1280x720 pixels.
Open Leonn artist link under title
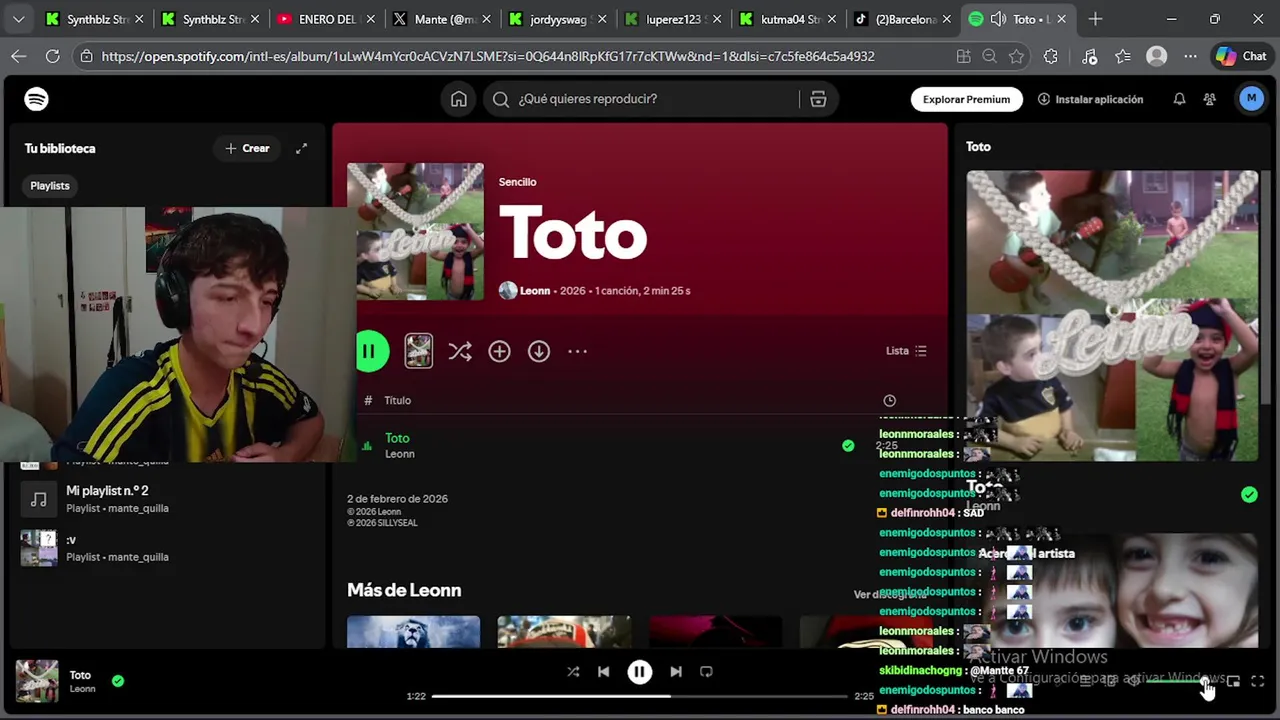coord(535,290)
